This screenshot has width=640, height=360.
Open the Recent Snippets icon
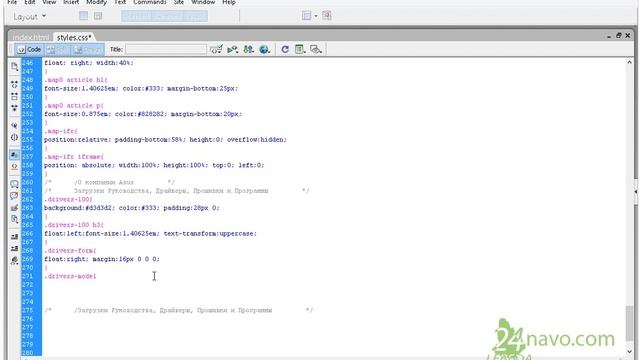[14, 220]
